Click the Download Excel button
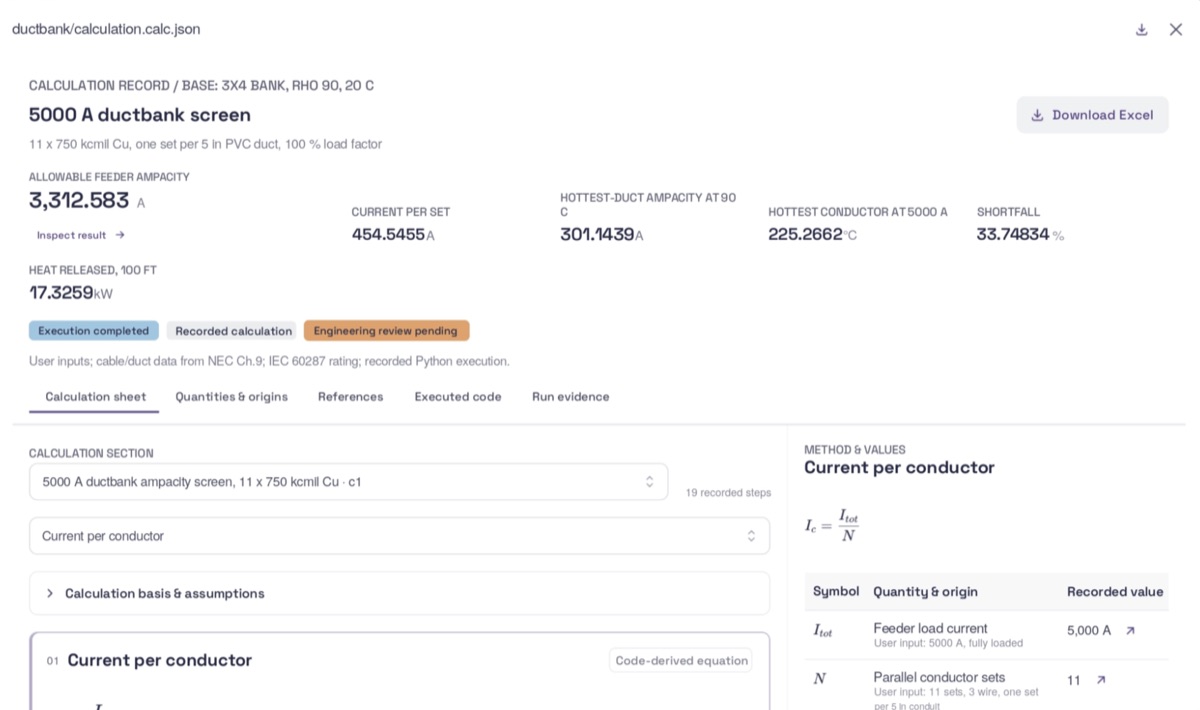The height and width of the screenshot is (710, 1200). point(1092,115)
